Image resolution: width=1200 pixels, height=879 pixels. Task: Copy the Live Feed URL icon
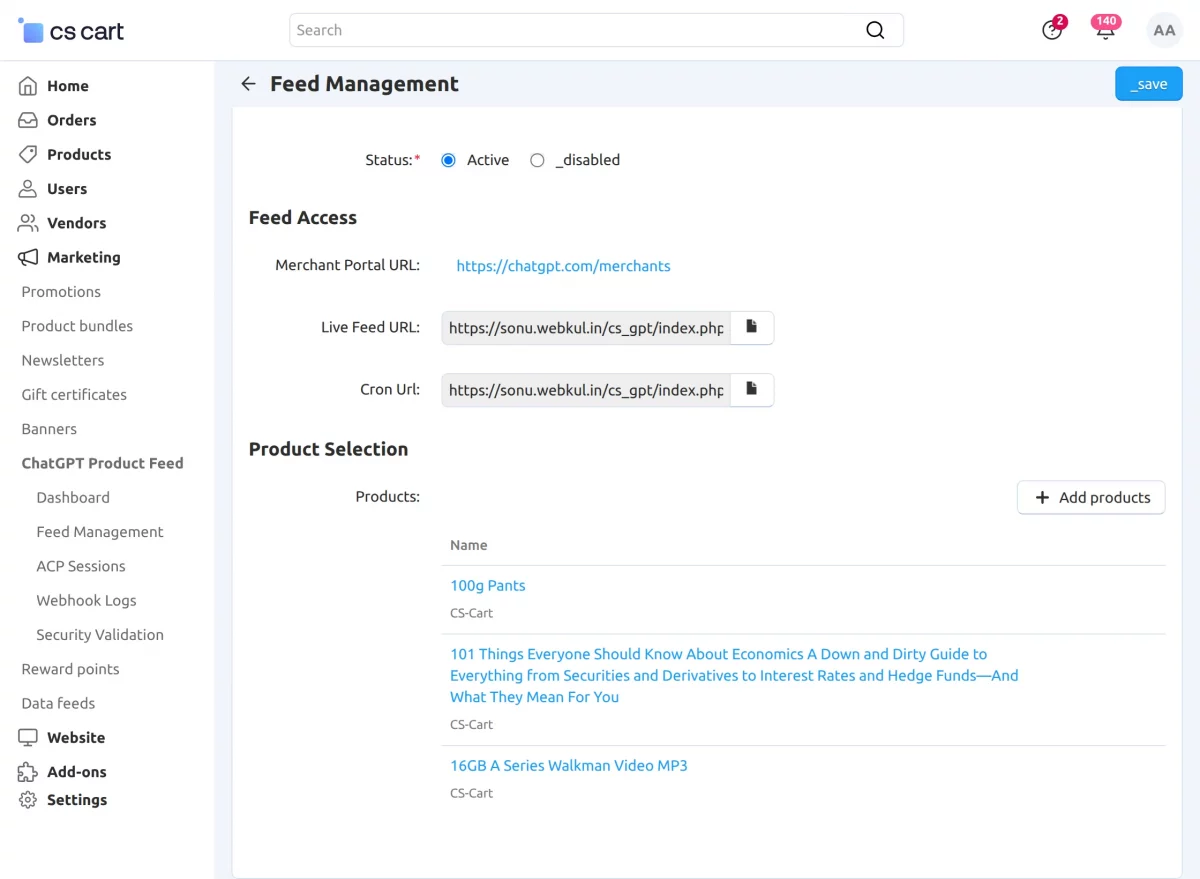pyautogui.click(x=752, y=327)
